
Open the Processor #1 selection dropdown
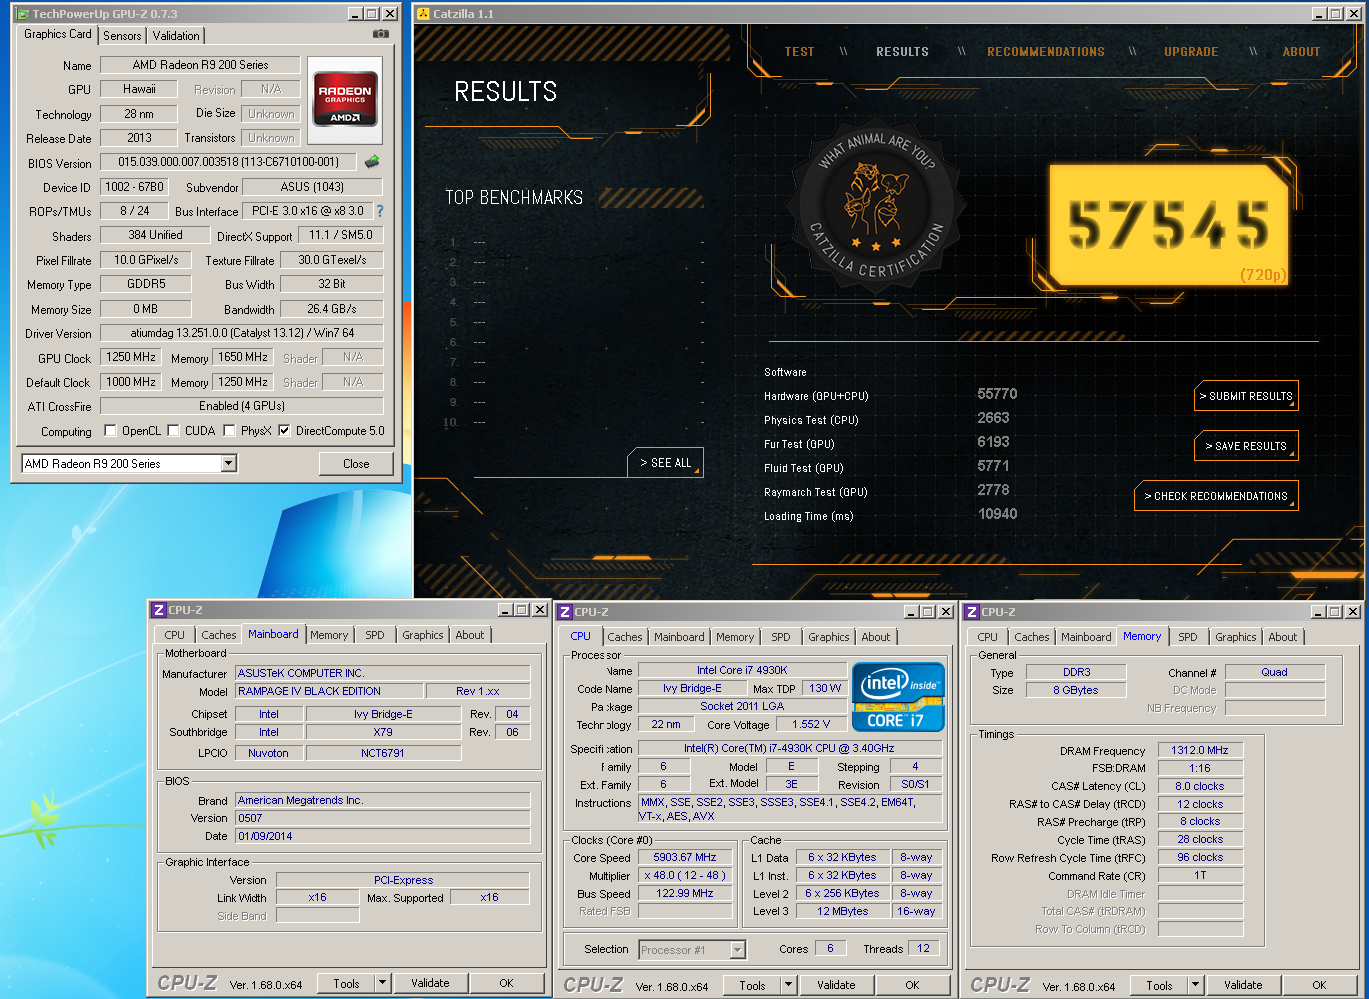(x=737, y=949)
